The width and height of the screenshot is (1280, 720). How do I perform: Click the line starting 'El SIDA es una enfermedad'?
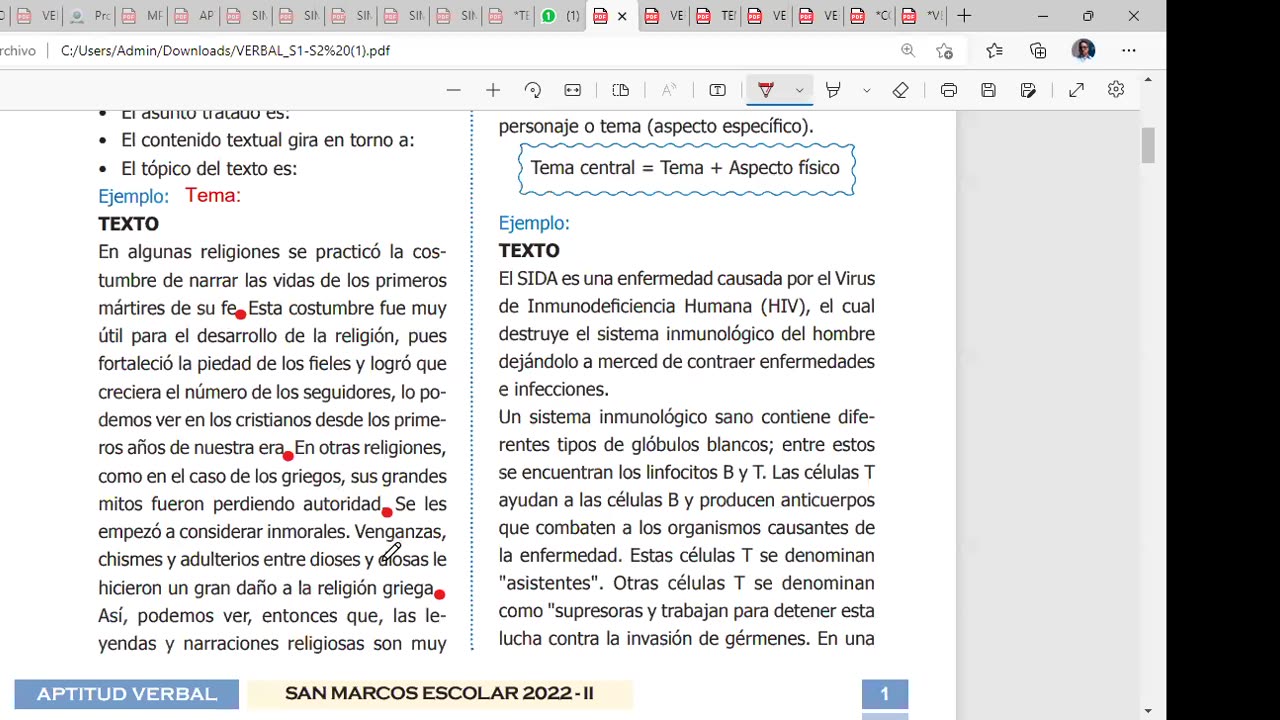687,278
